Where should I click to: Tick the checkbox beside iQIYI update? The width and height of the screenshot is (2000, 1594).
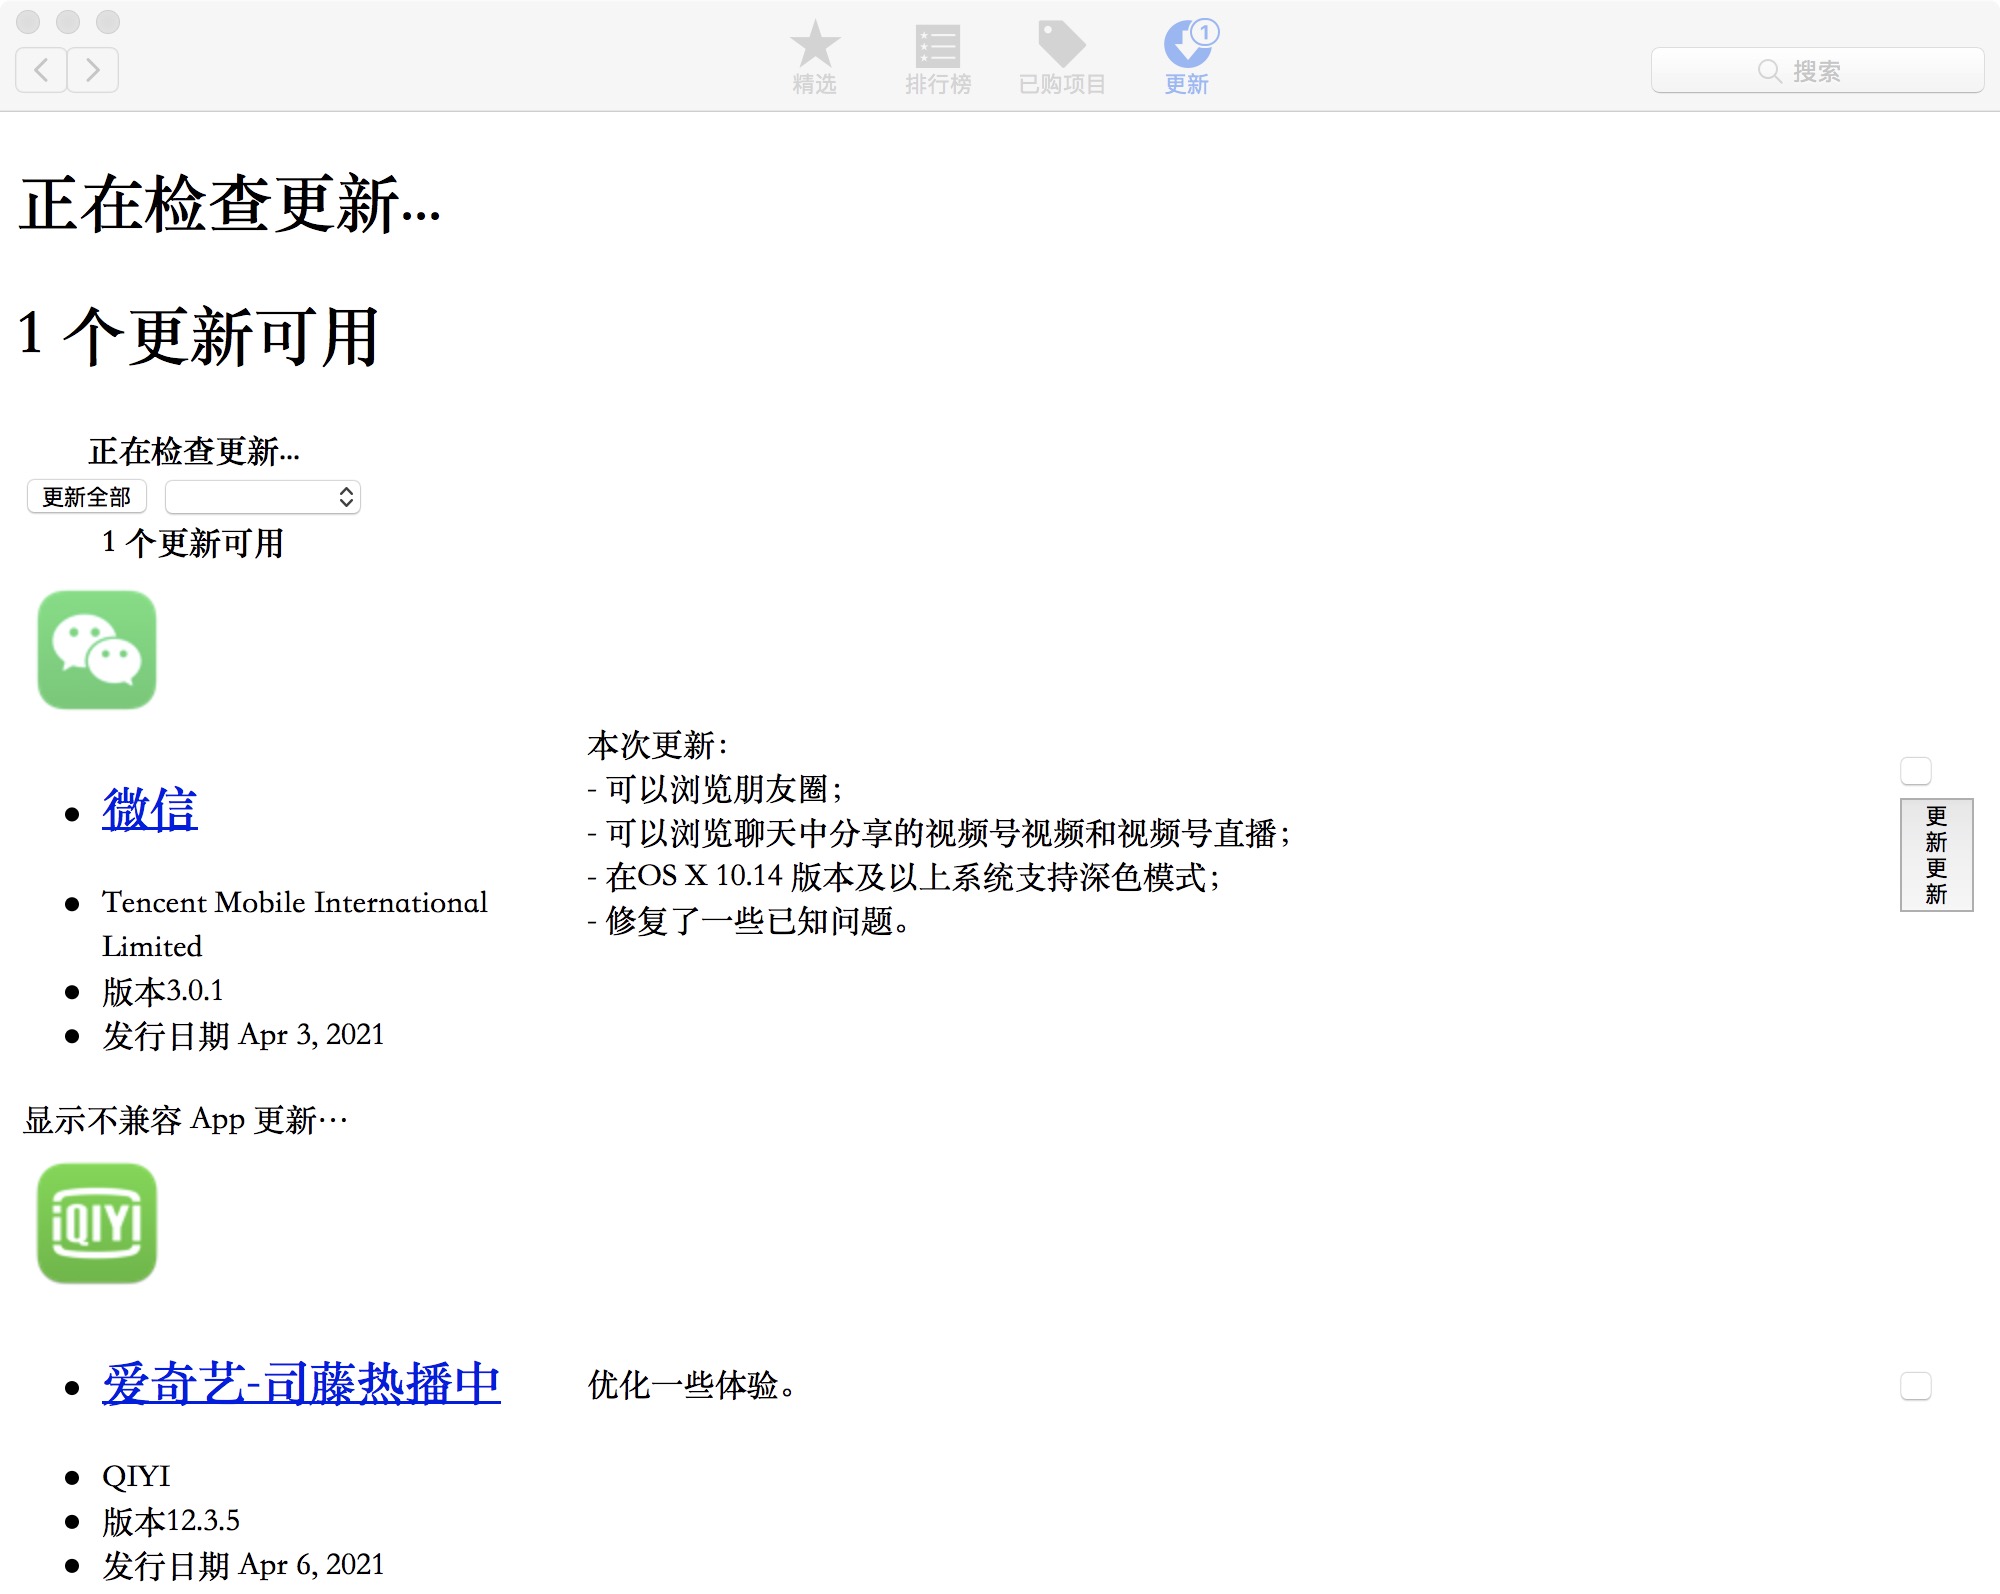pos(1915,1386)
